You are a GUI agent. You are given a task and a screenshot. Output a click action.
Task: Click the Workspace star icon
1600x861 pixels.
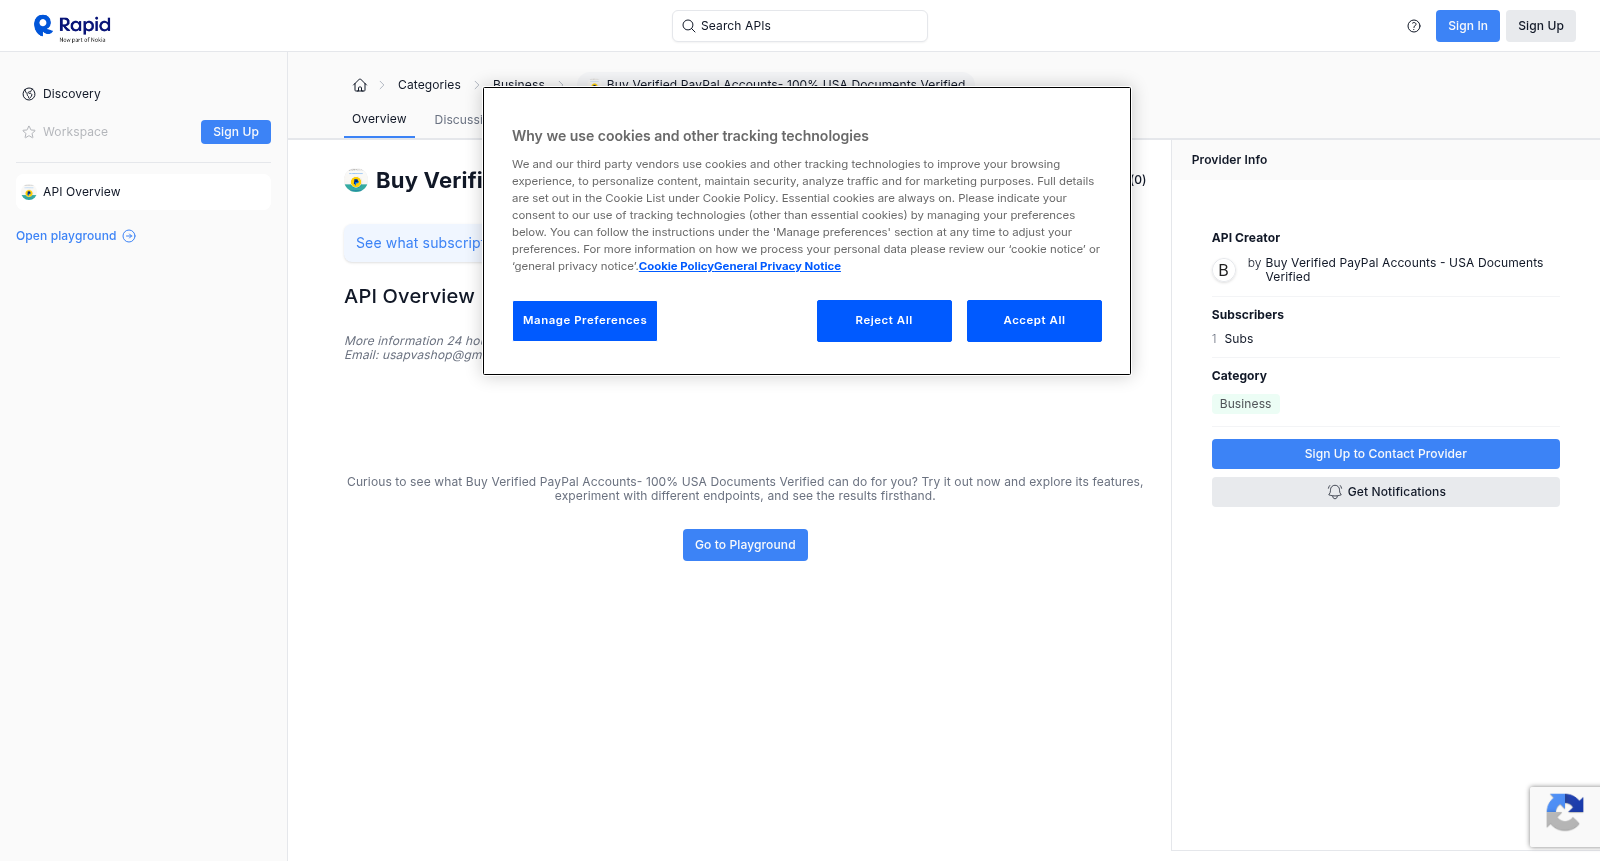[29, 132]
